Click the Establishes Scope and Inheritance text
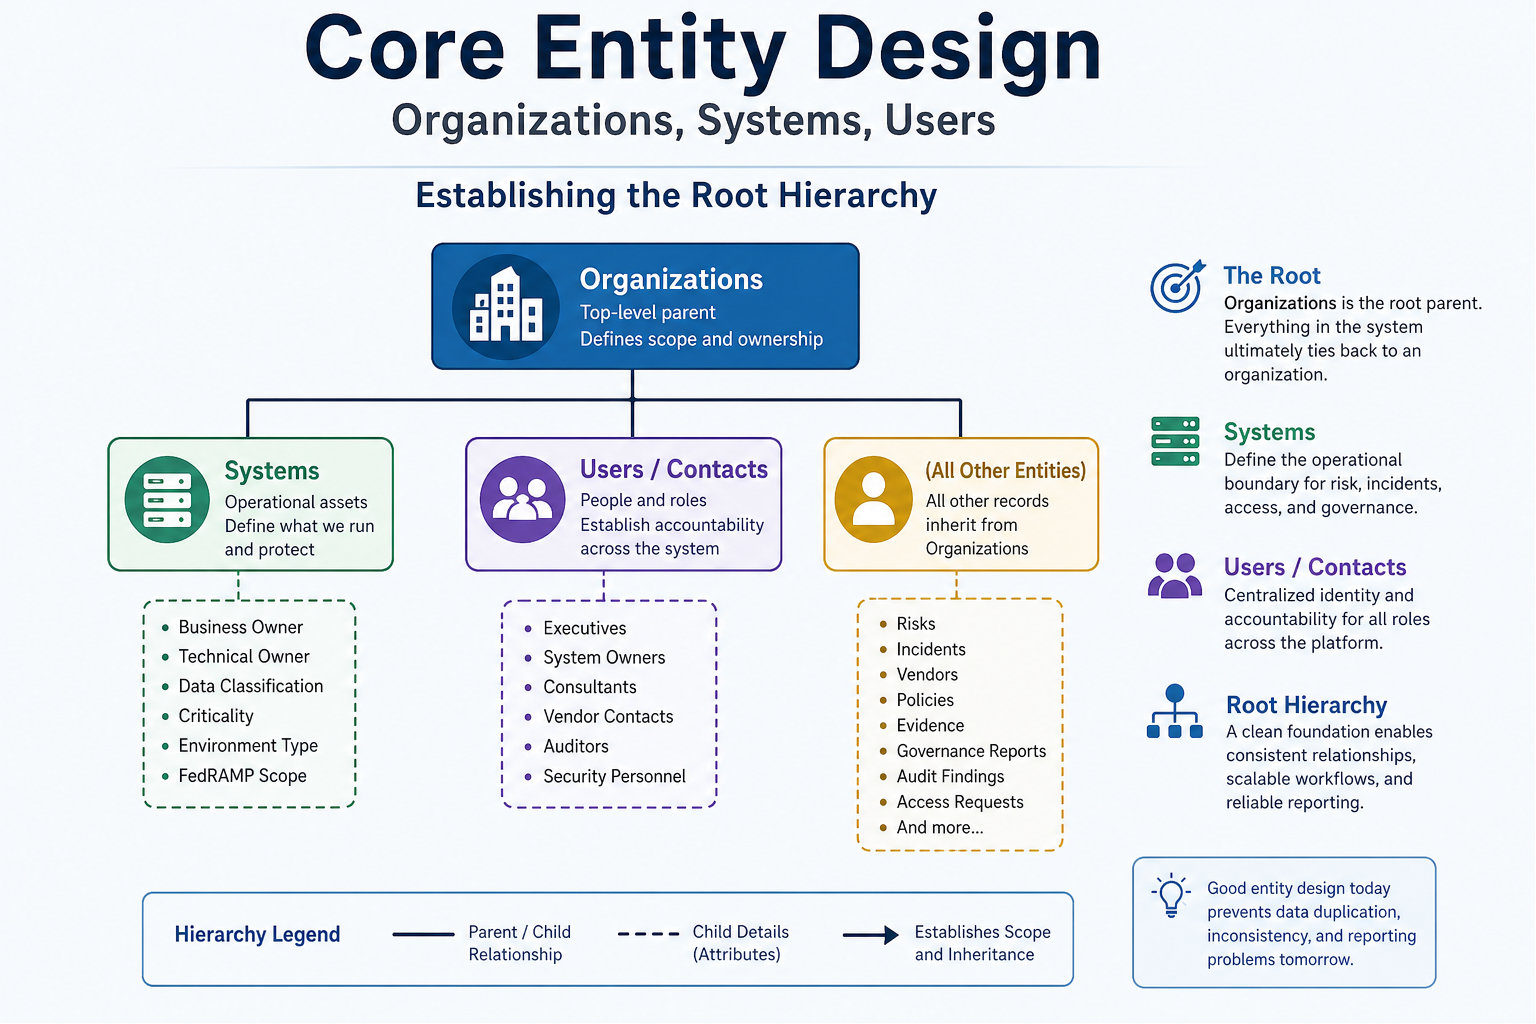Image resolution: width=1536 pixels, height=1024 pixels. point(982,943)
